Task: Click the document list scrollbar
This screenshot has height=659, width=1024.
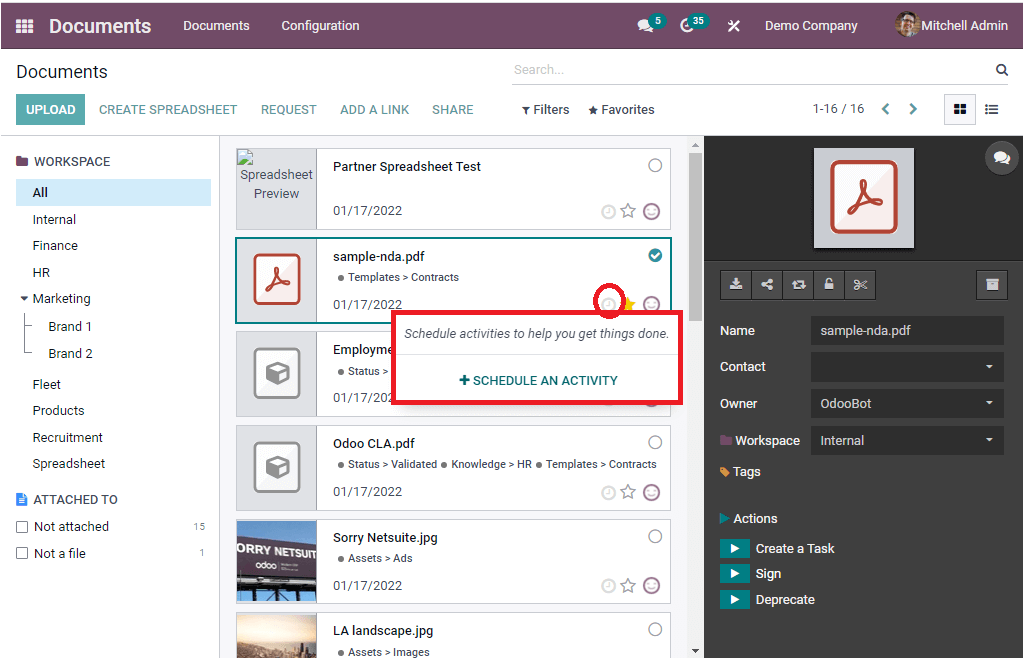Action: pyautogui.click(x=696, y=236)
